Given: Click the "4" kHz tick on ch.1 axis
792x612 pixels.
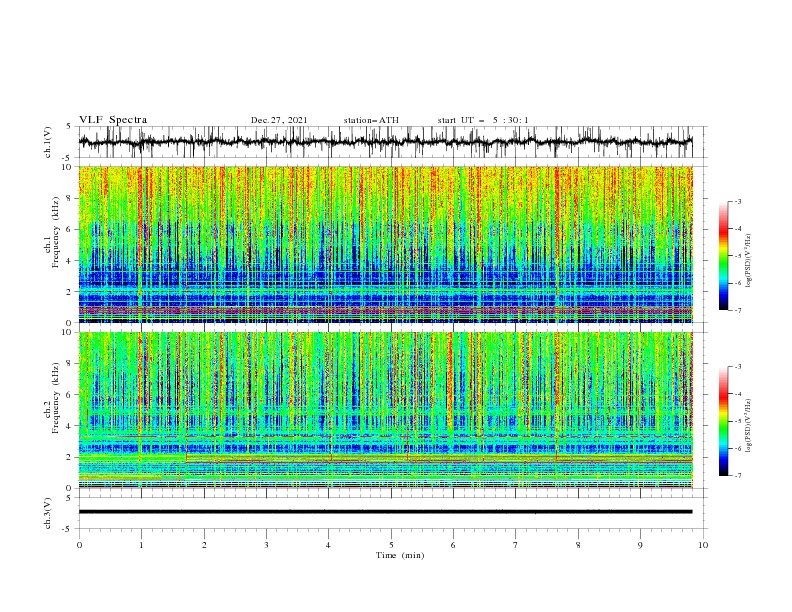Looking at the screenshot, I should coord(70,261).
